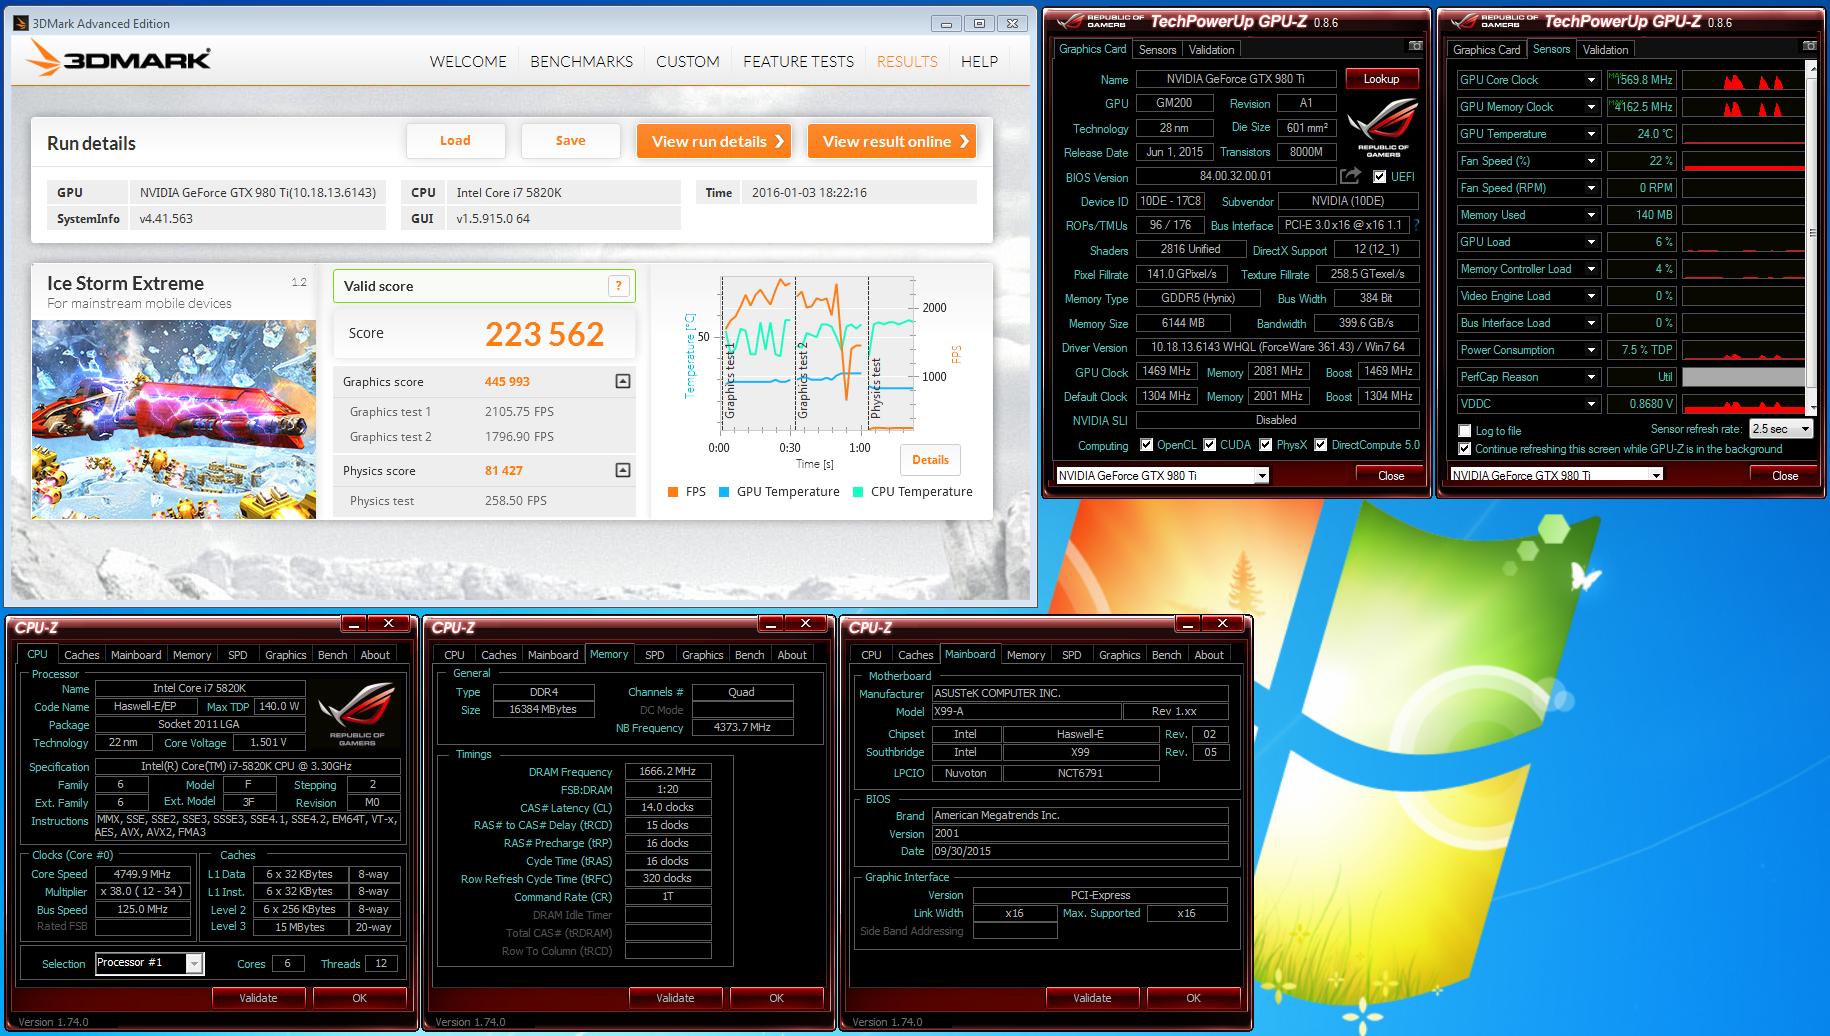
Task: Click View result online button
Action: point(892,141)
